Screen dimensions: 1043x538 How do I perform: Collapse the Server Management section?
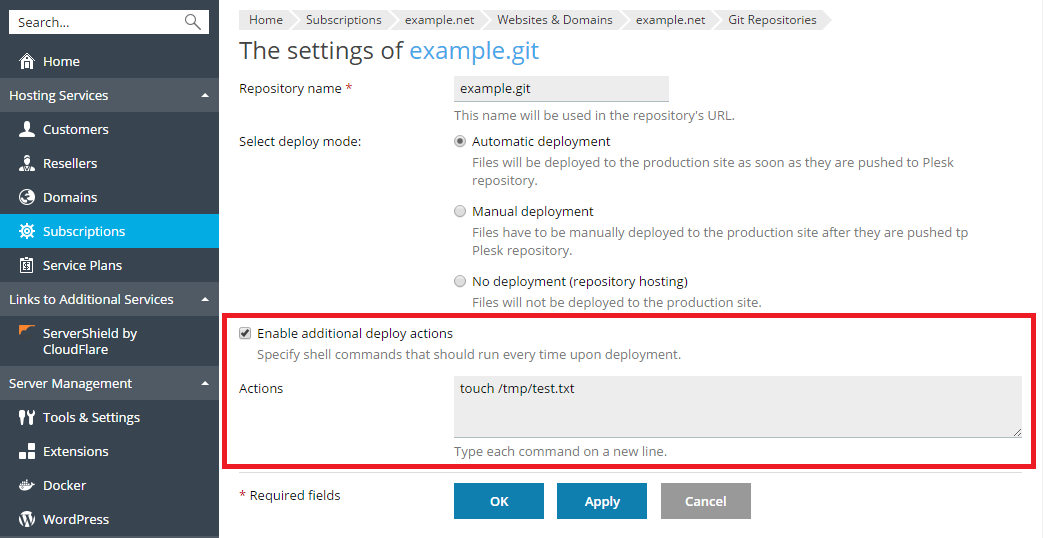pyautogui.click(x=205, y=384)
